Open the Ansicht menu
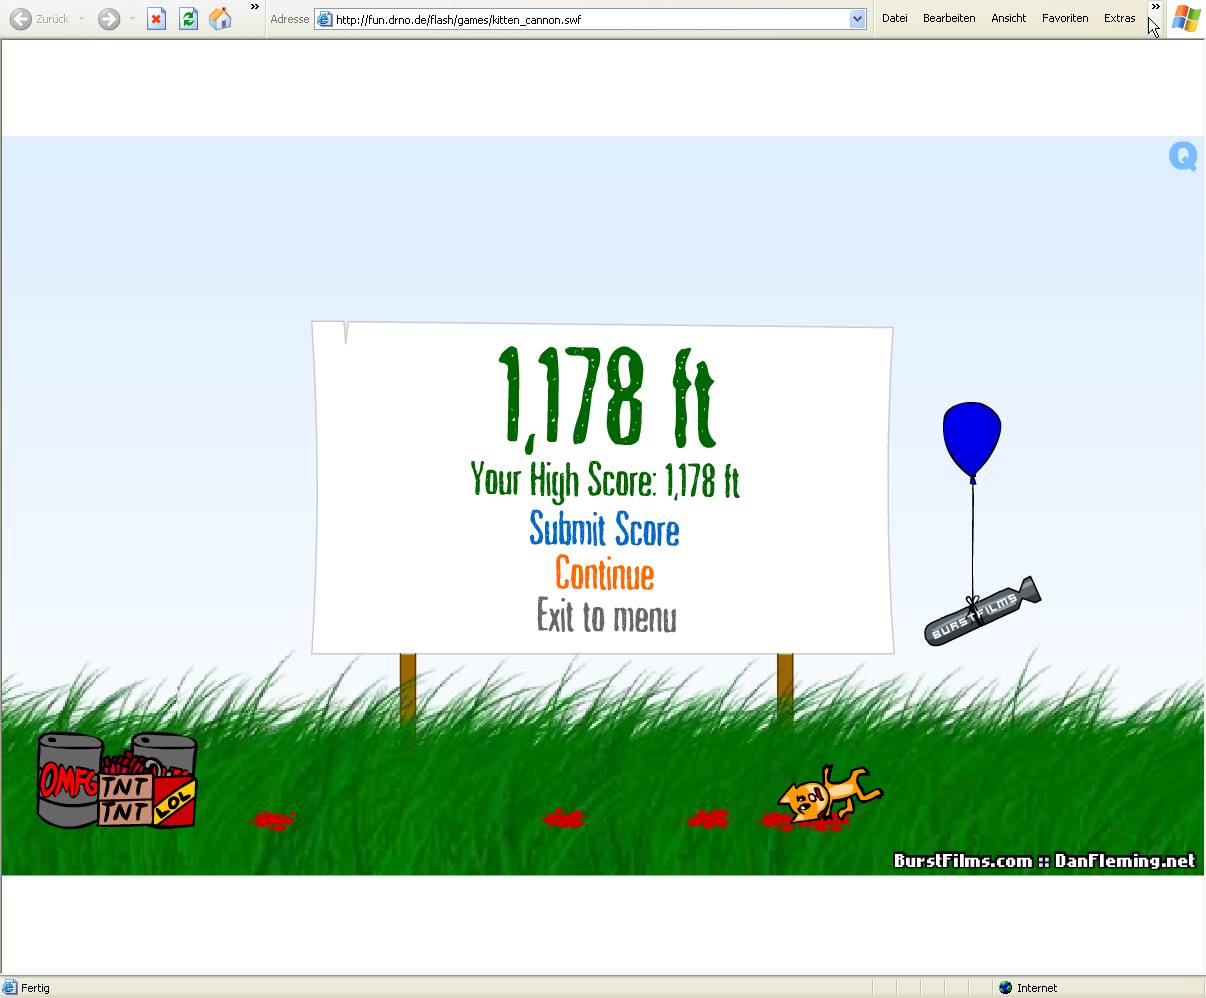Screen dimensions: 1206x998 click(x=1008, y=18)
